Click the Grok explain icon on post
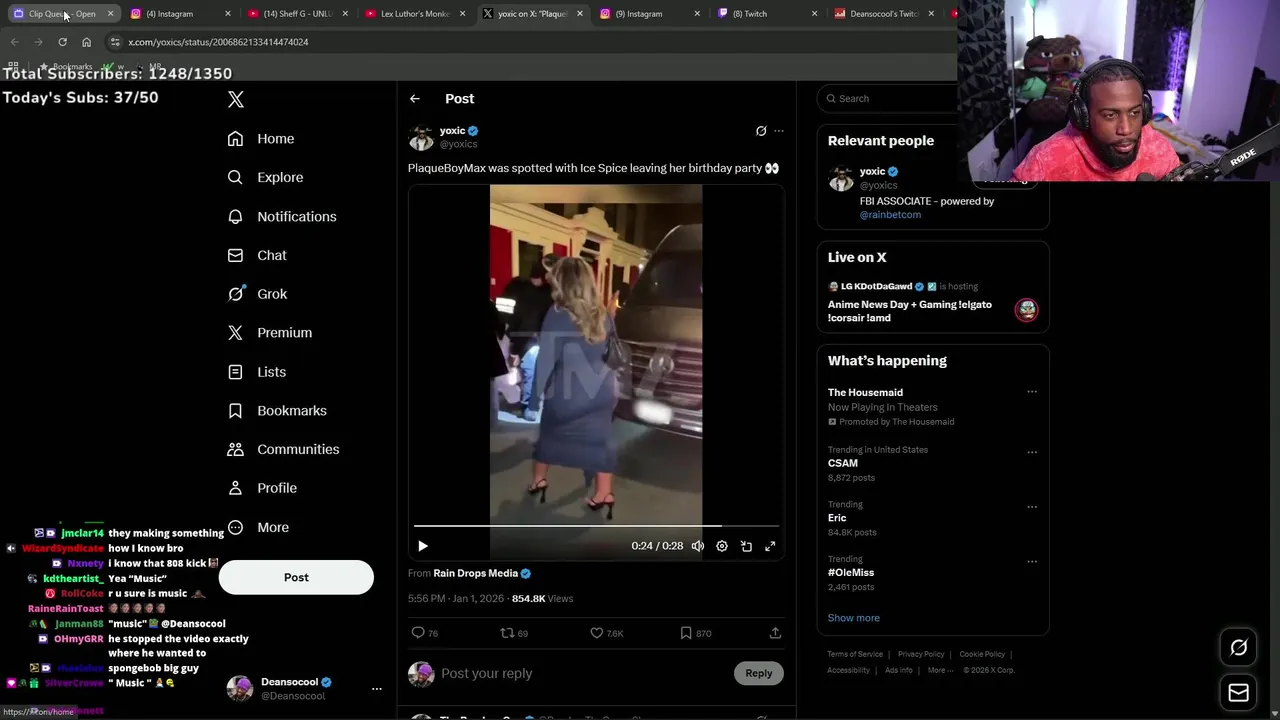The width and height of the screenshot is (1280, 720). pos(761,131)
